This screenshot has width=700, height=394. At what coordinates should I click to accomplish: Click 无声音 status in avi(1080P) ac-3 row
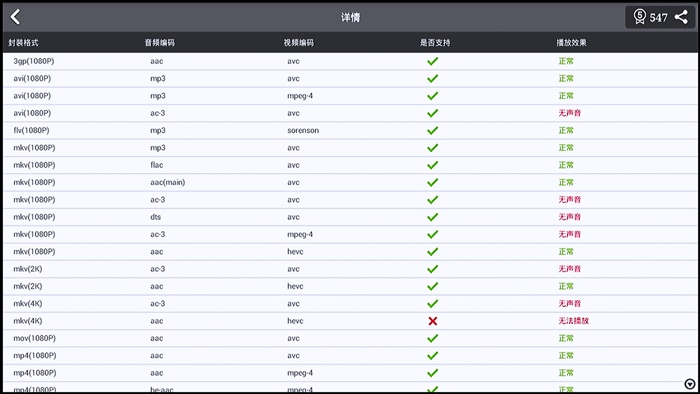click(x=570, y=113)
